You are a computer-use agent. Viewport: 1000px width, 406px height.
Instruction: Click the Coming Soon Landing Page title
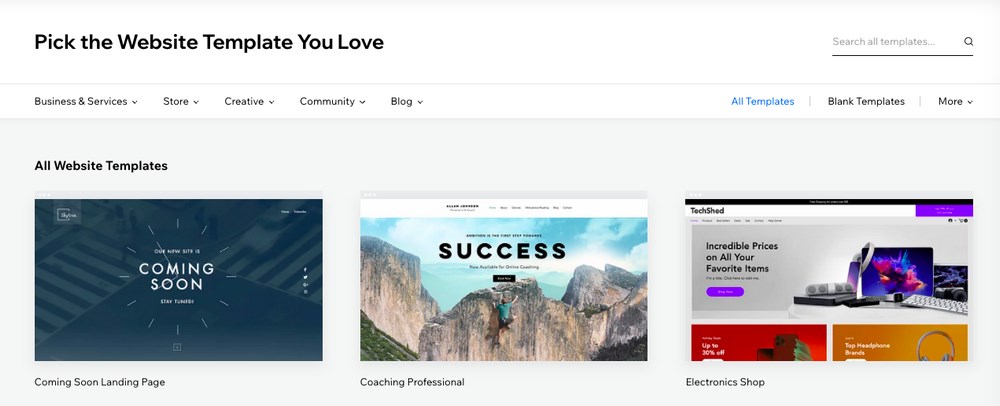[x=99, y=382]
